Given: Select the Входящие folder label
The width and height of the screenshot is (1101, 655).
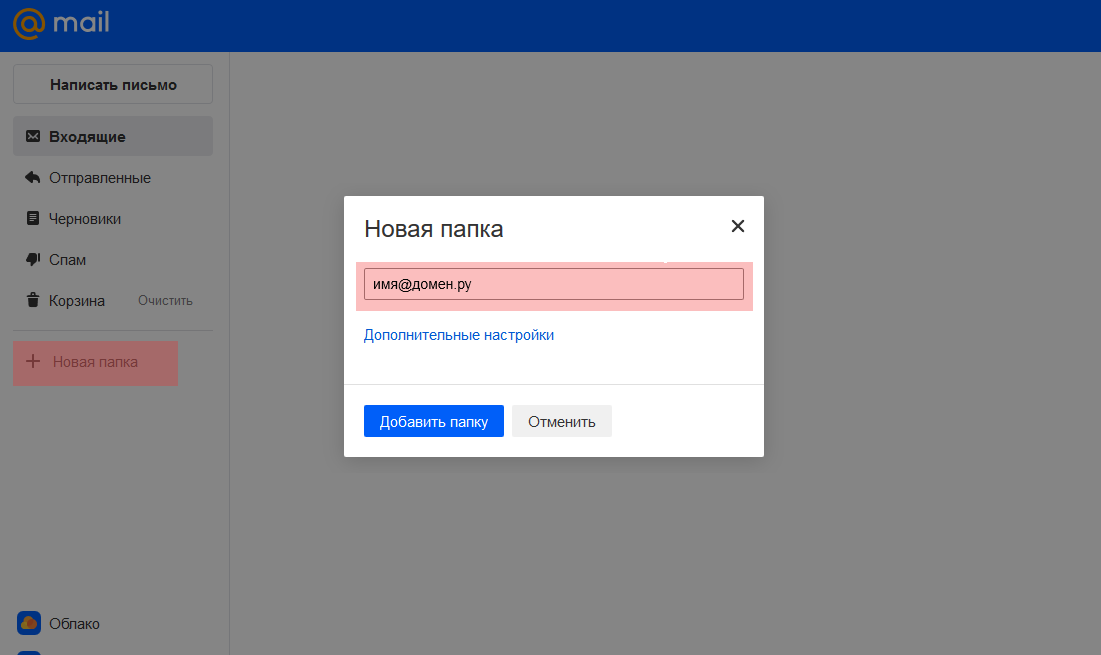Looking at the screenshot, I should (87, 137).
